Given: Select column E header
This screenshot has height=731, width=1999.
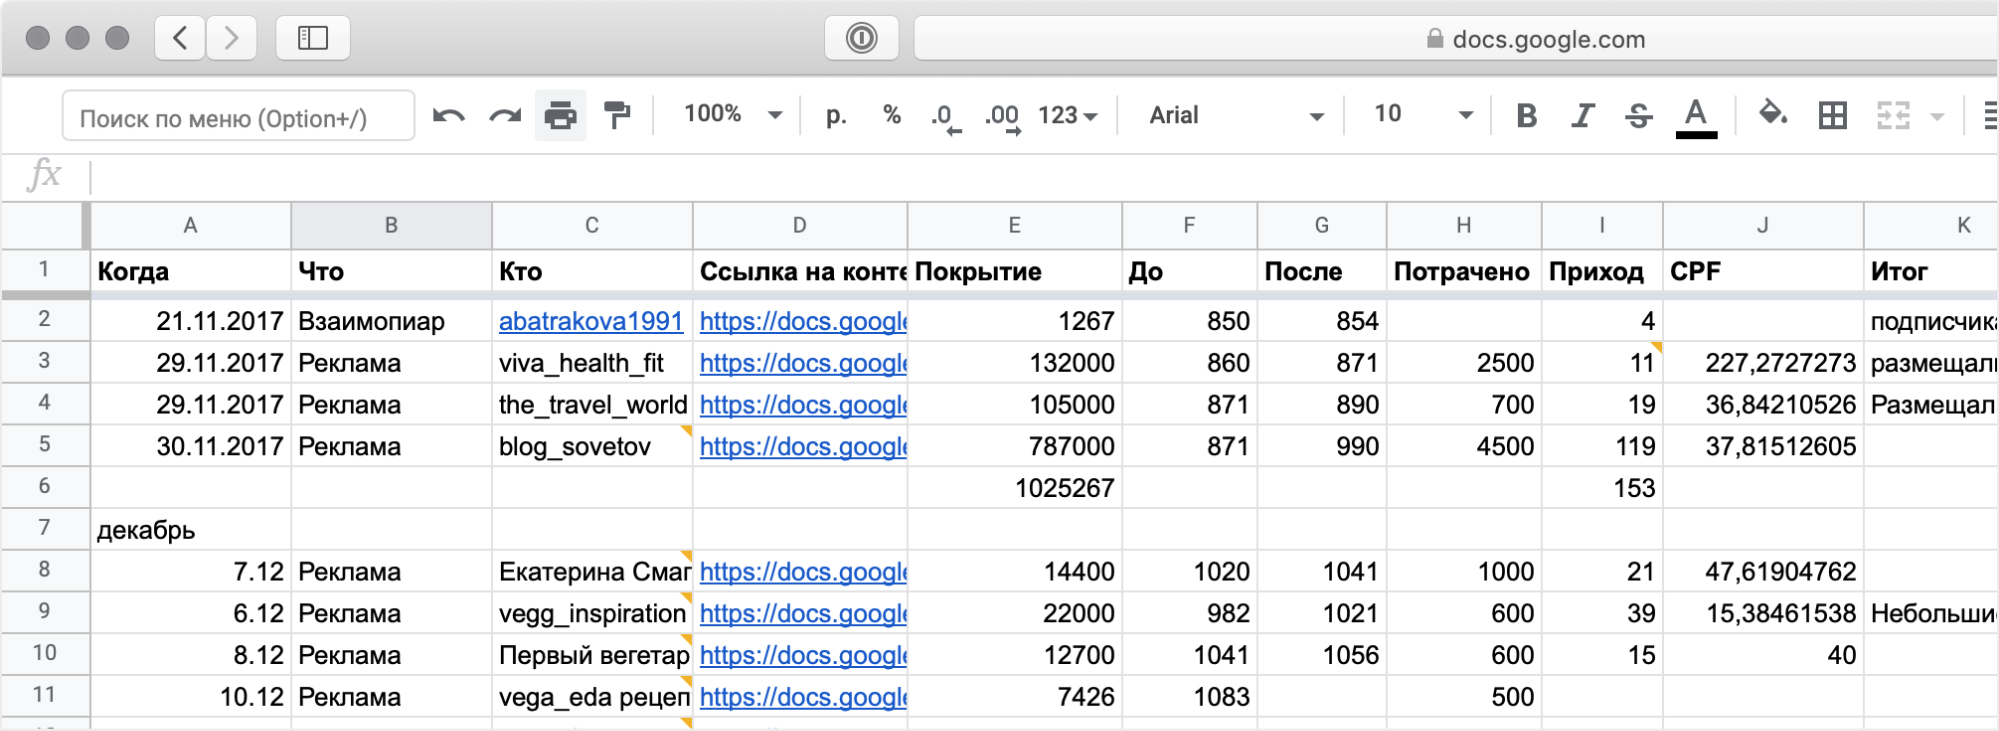Looking at the screenshot, I should click(x=1014, y=226).
